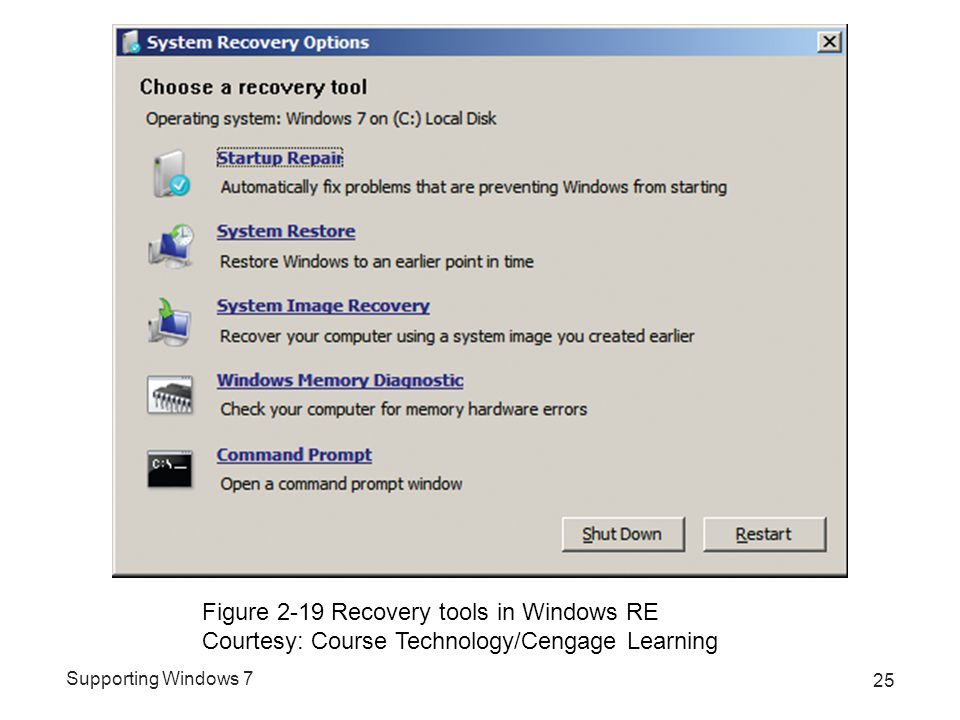Click 'Restore Windows to an earlier point in time'

[x=377, y=262]
